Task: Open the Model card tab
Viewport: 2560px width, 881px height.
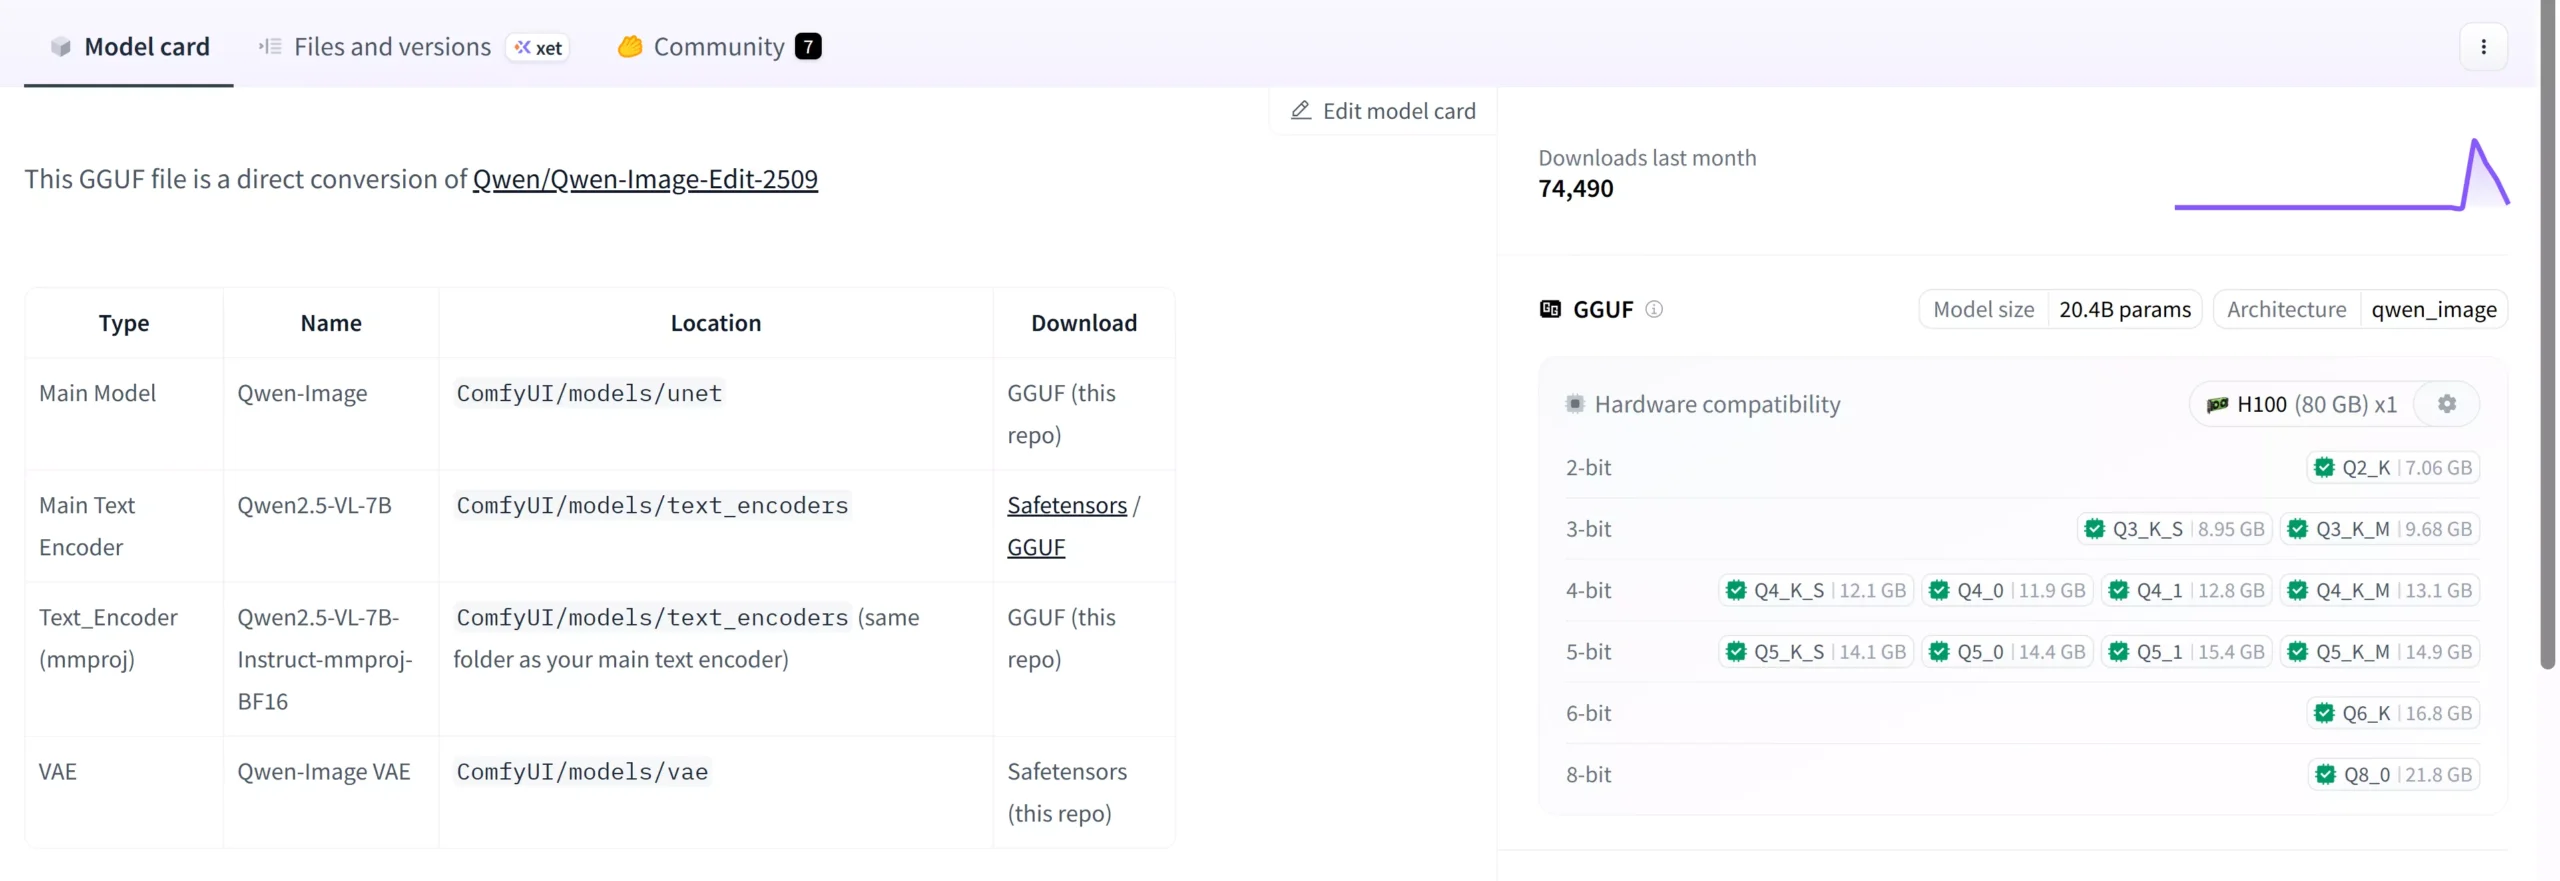Action: click(x=129, y=46)
